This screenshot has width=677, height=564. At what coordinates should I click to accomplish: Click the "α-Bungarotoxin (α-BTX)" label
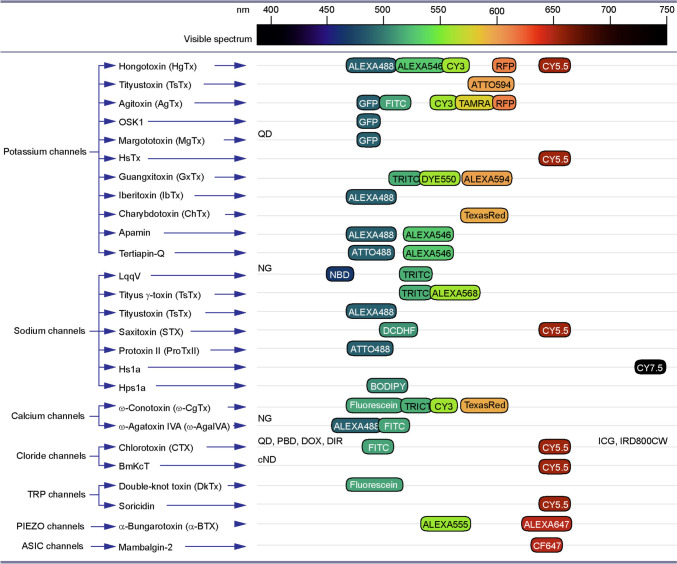click(168, 526)
